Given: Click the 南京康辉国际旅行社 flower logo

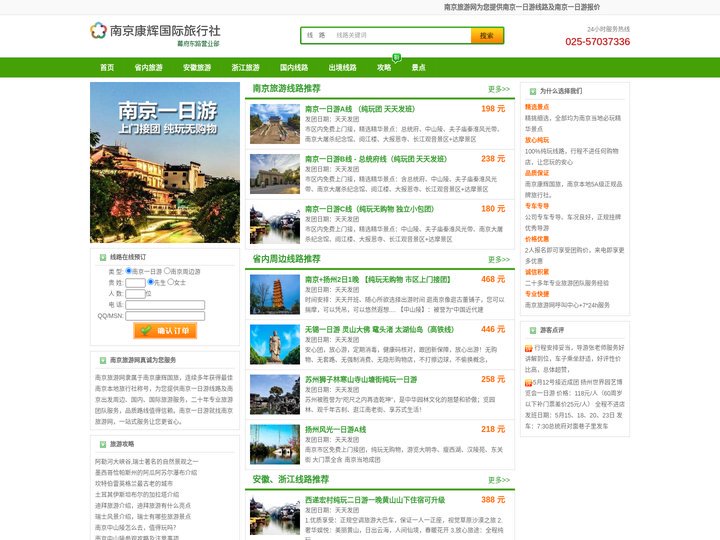Looking at the screenshot, I should coord(98,30).
